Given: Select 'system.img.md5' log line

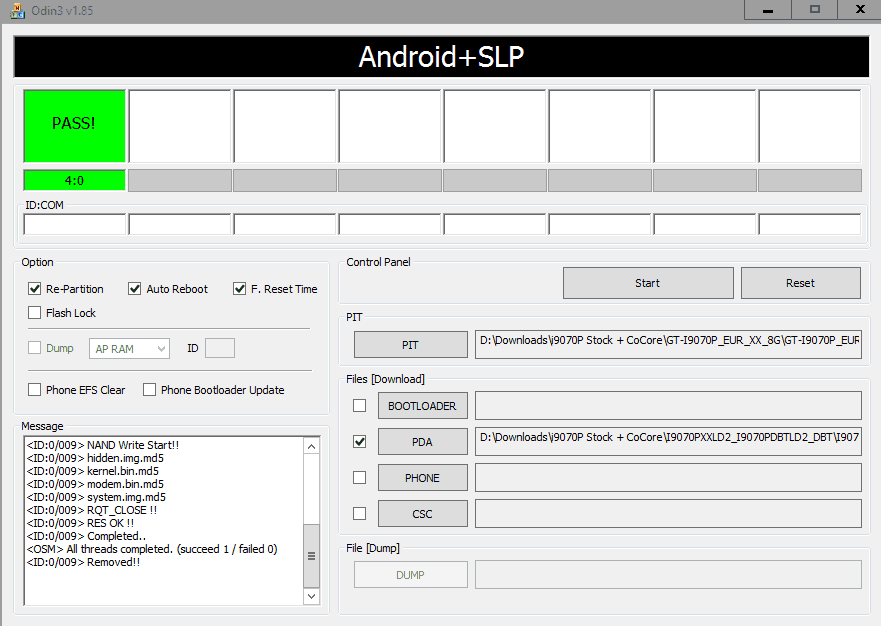Looking at the screenshot, I should 96,497.
